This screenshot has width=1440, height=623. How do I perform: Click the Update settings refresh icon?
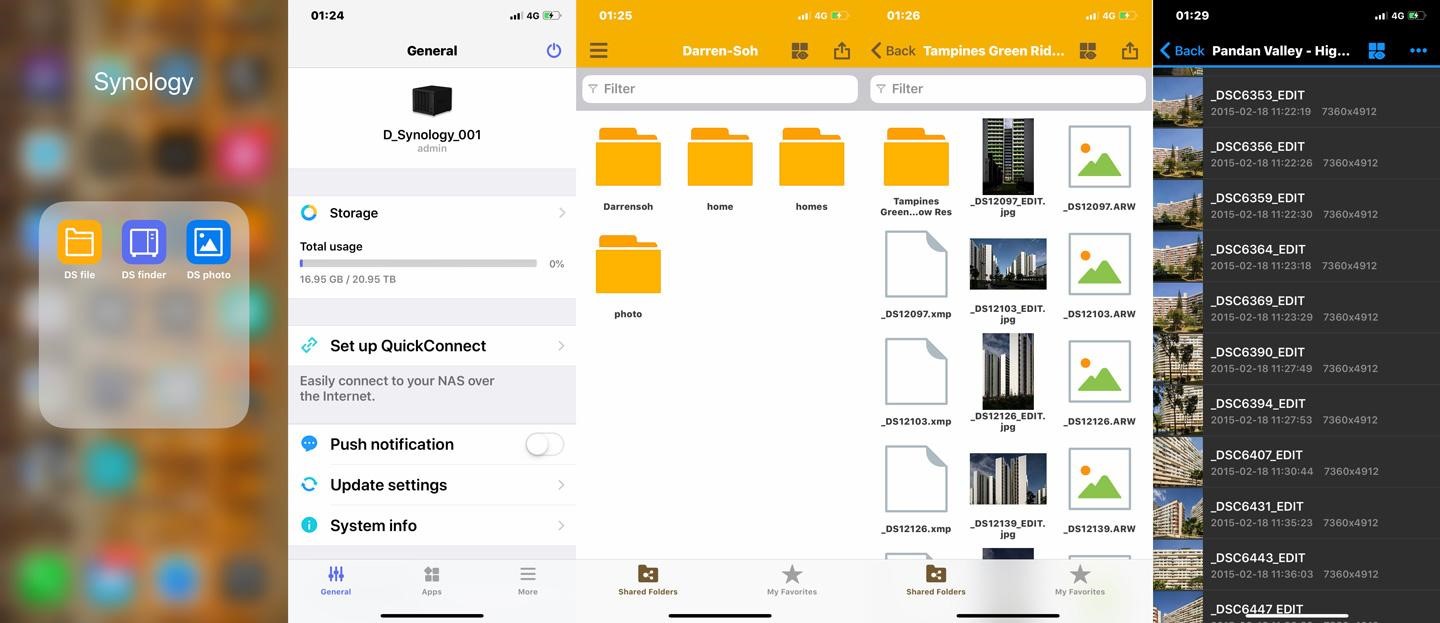[309, 485]
